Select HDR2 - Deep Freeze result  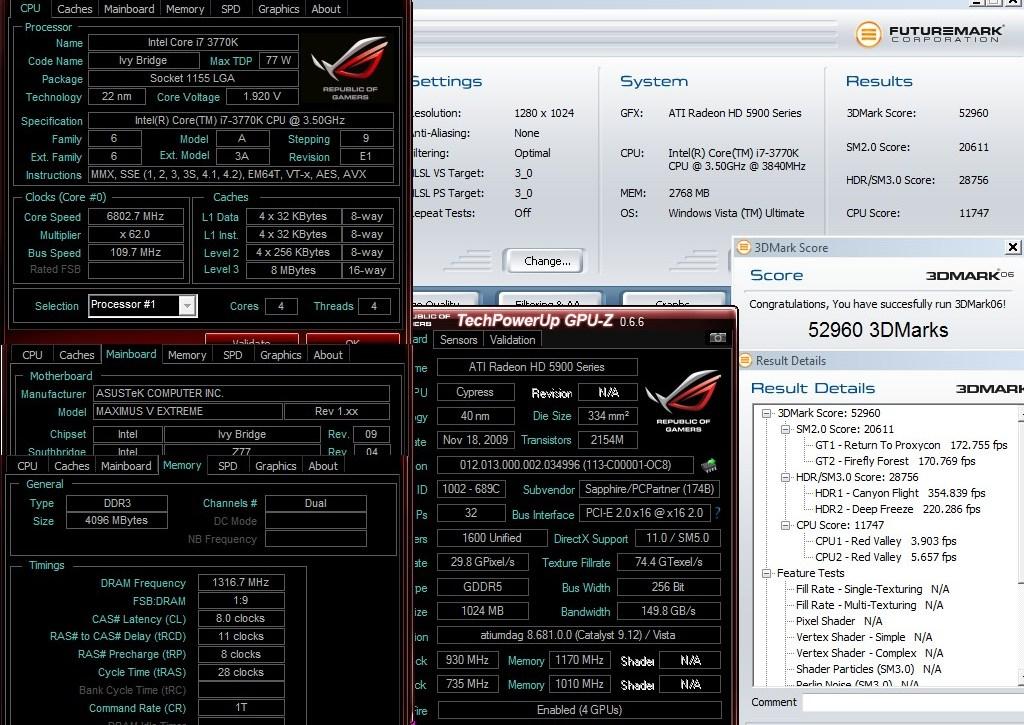click(x=897, y=509)
